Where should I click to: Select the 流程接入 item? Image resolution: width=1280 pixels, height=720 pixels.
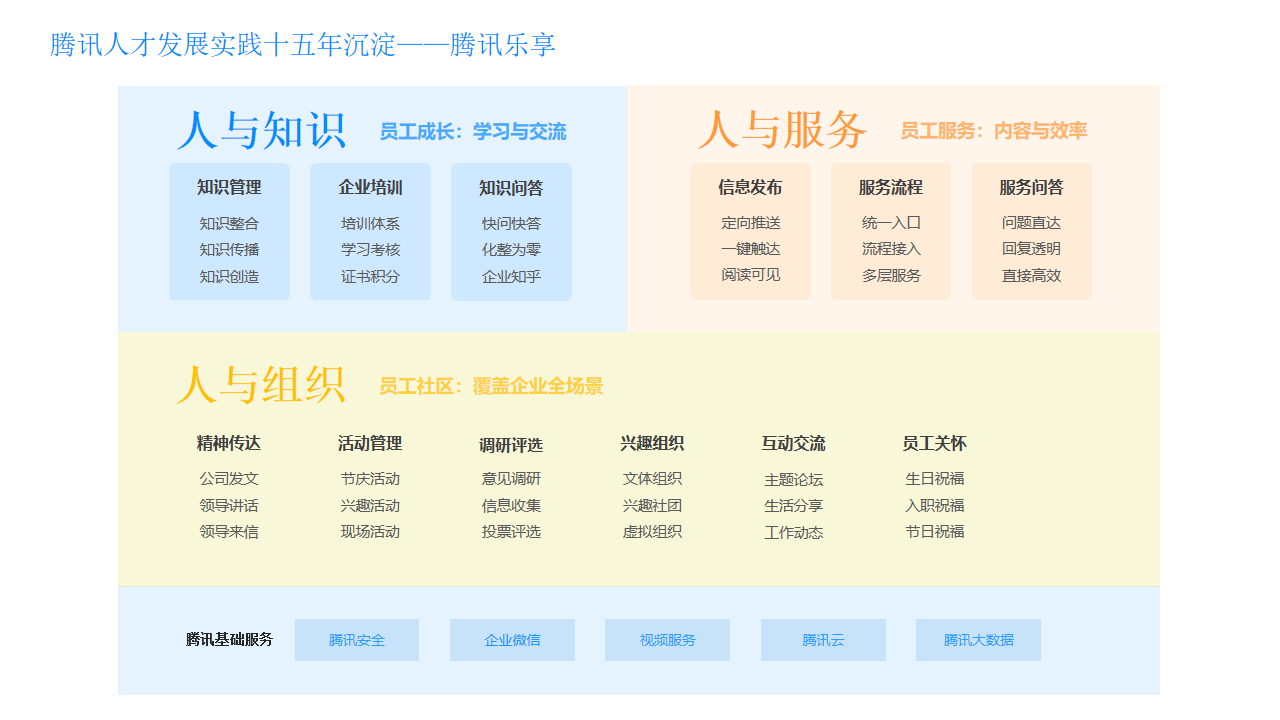(891, 248)
